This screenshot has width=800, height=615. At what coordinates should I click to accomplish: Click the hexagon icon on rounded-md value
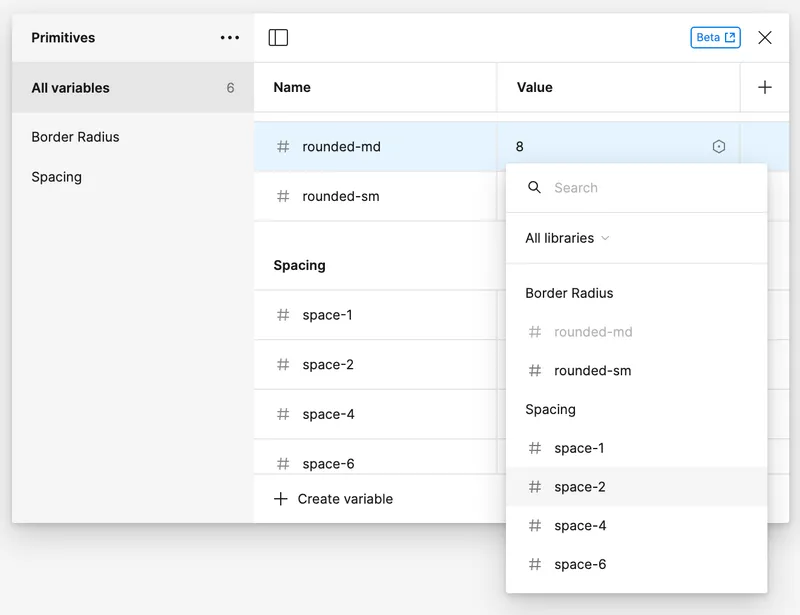point(718,145)
